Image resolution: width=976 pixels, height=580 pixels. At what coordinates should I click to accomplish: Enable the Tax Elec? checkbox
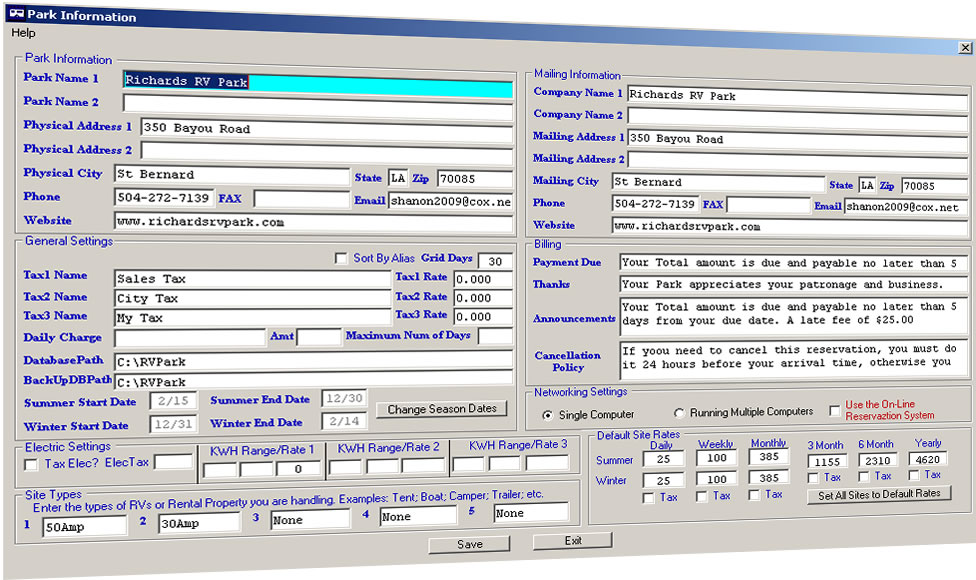30,464
